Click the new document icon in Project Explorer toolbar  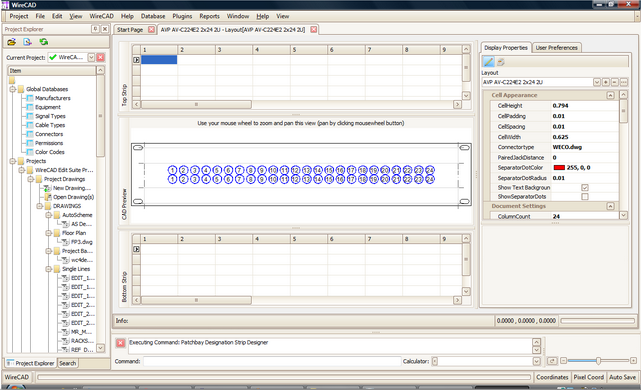pyautogui.click(x=27, y=42)
